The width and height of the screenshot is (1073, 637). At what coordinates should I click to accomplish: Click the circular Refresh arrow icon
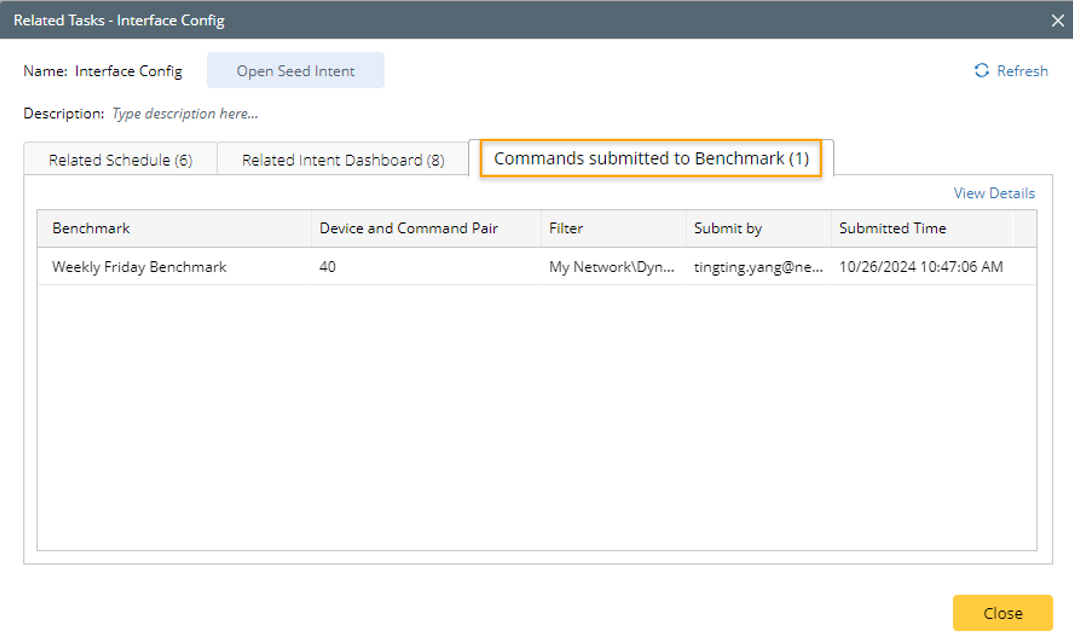click(982, 71)
